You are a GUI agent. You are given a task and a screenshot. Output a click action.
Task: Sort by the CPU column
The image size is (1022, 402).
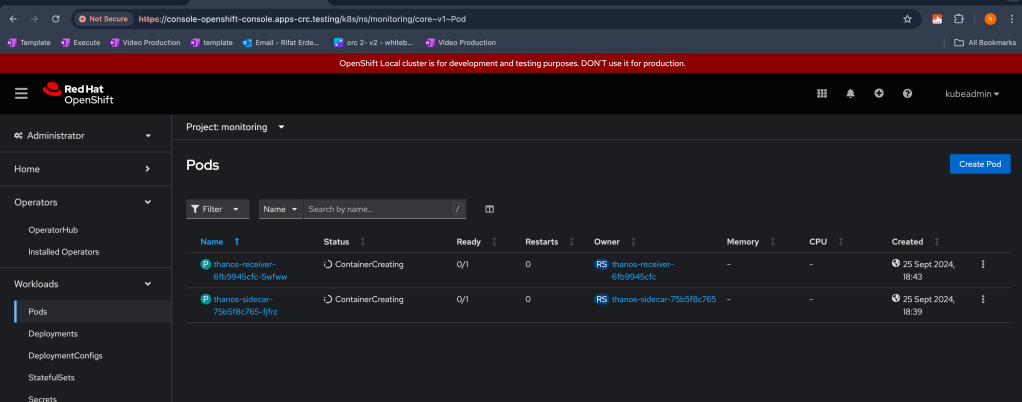pos(826,242)
